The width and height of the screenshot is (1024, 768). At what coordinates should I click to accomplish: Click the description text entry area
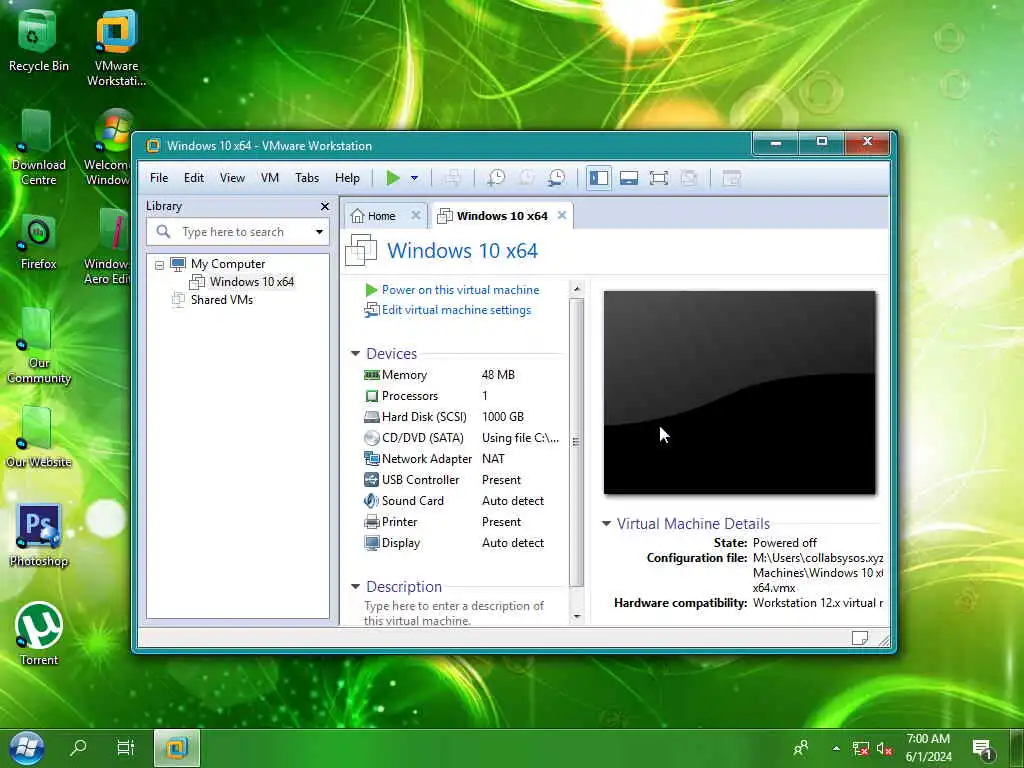click(454, 613)
